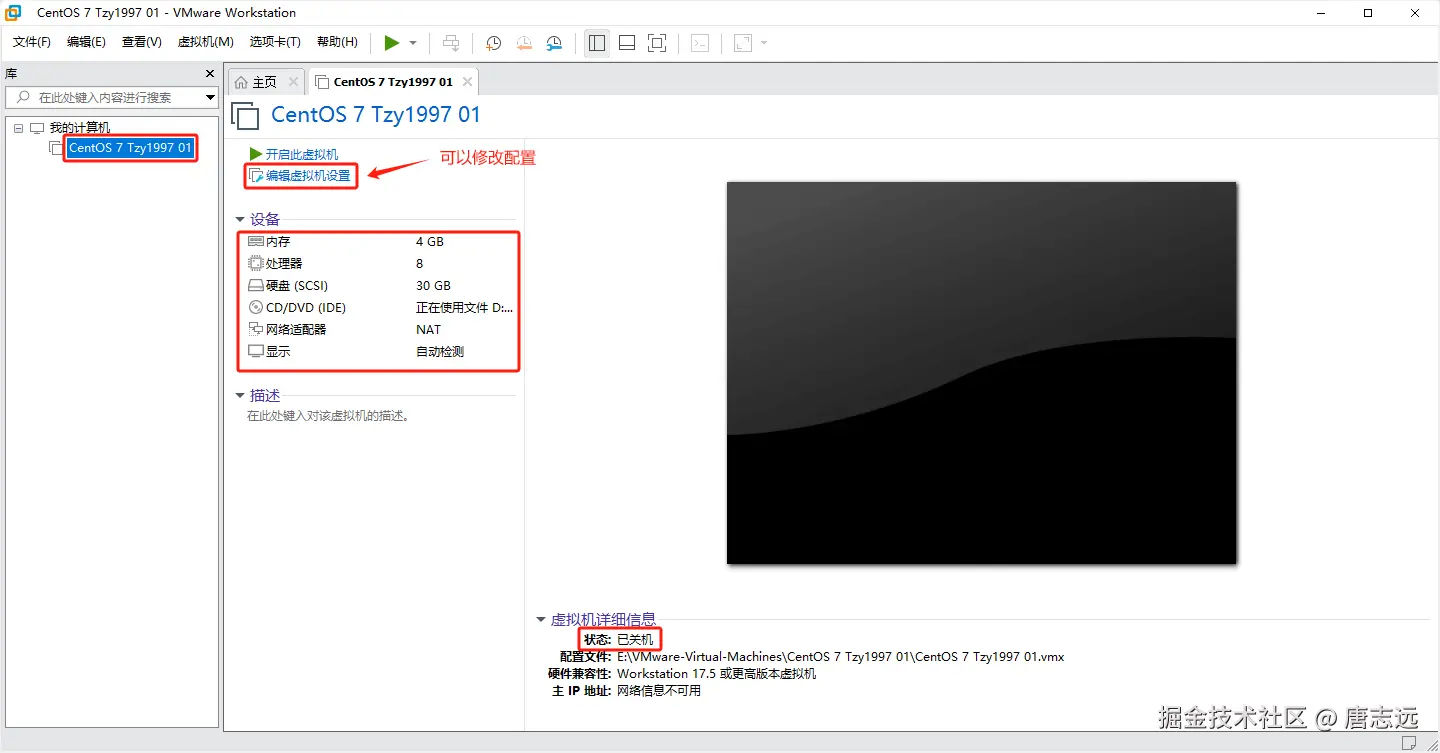Click the library search input field
Image resolution: width=1440 pixels, height=753 pixels.
click(104, 97)
